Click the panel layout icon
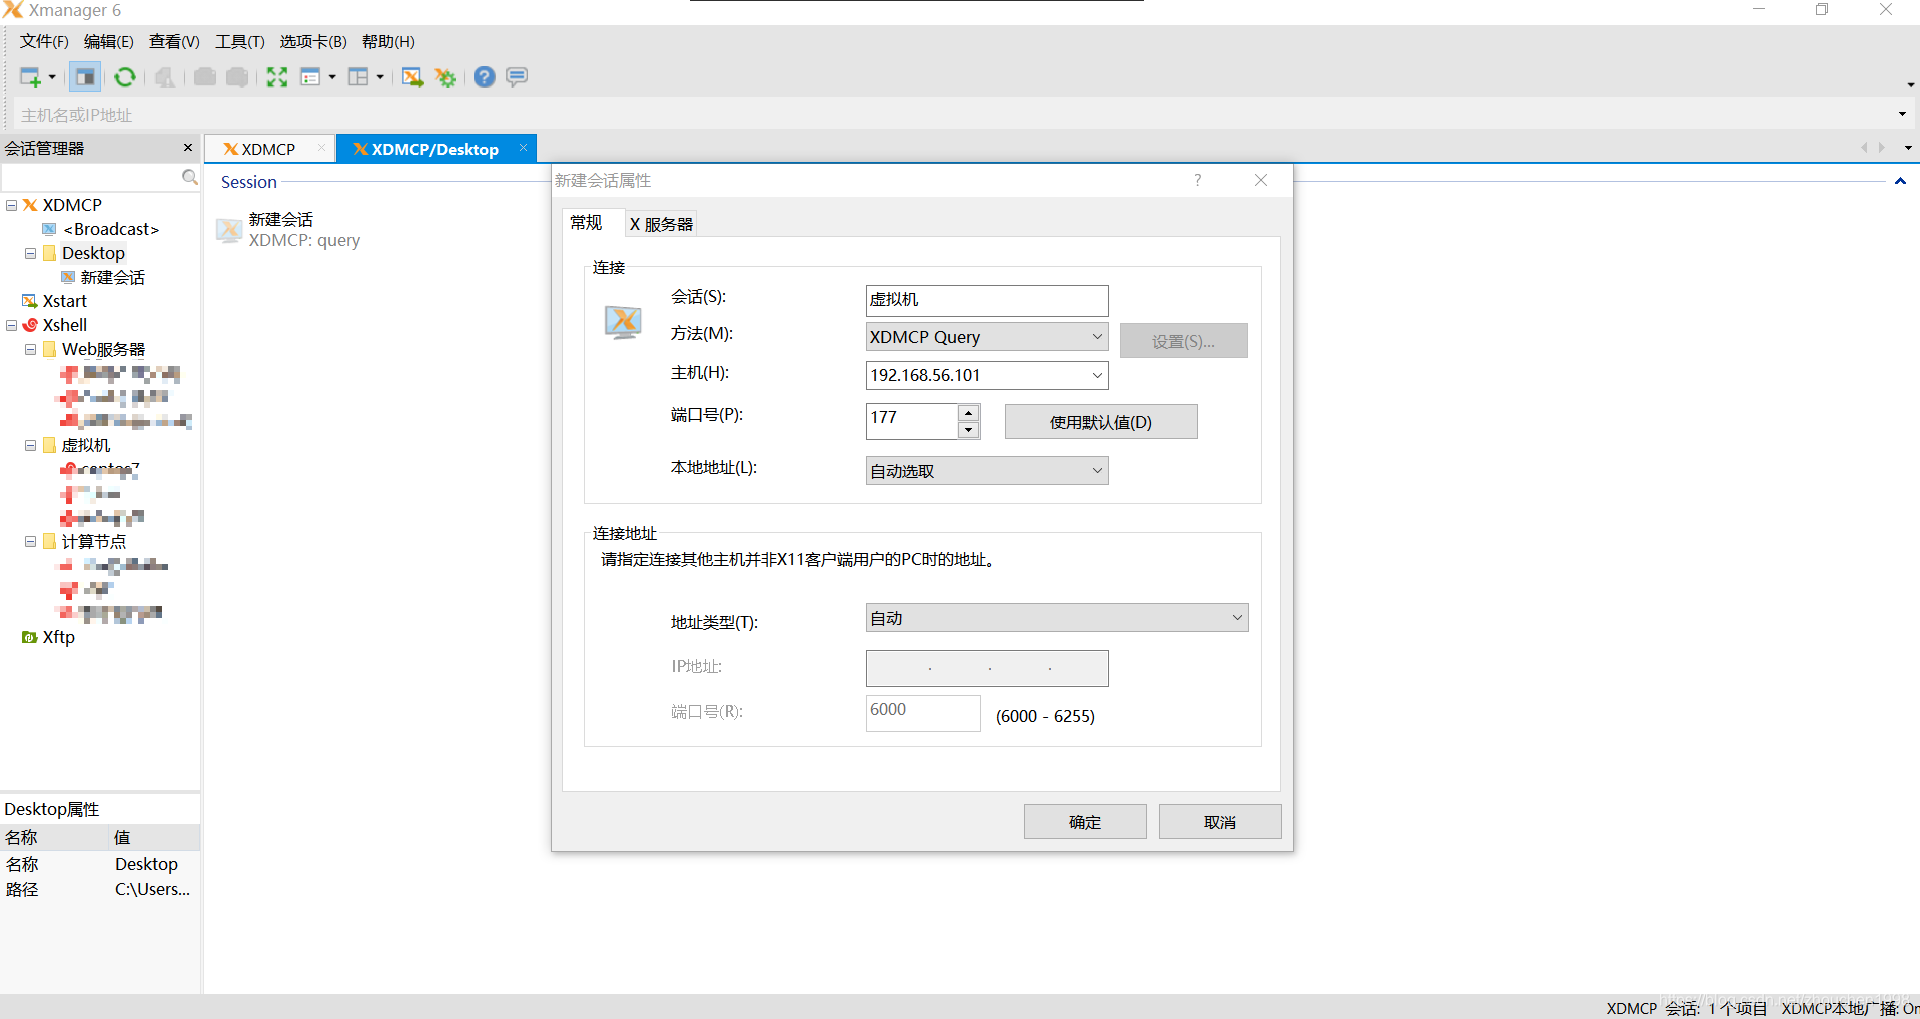Image resolution: width=1920 pixels, height=1019 pixels. 358,77
